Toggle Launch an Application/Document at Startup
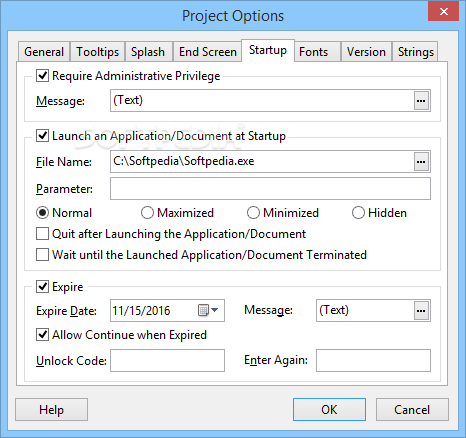466x438 pixels. click(42, 136)
